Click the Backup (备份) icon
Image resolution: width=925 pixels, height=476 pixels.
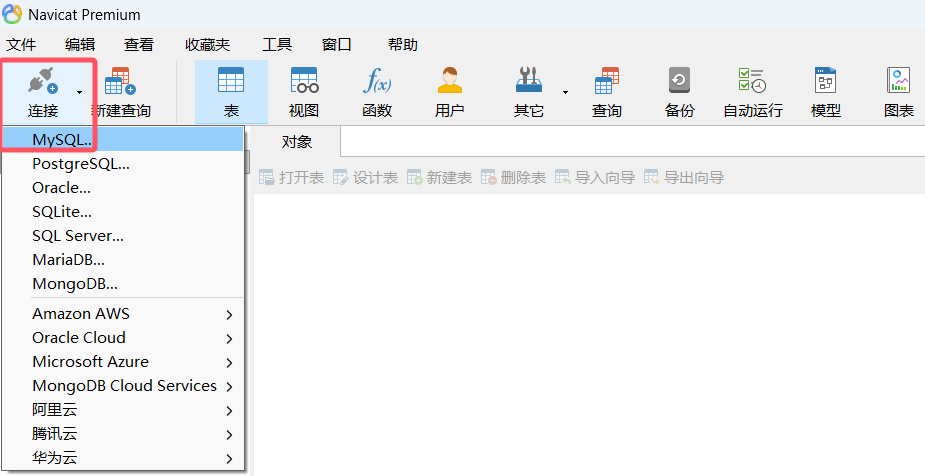click(680, 80)
